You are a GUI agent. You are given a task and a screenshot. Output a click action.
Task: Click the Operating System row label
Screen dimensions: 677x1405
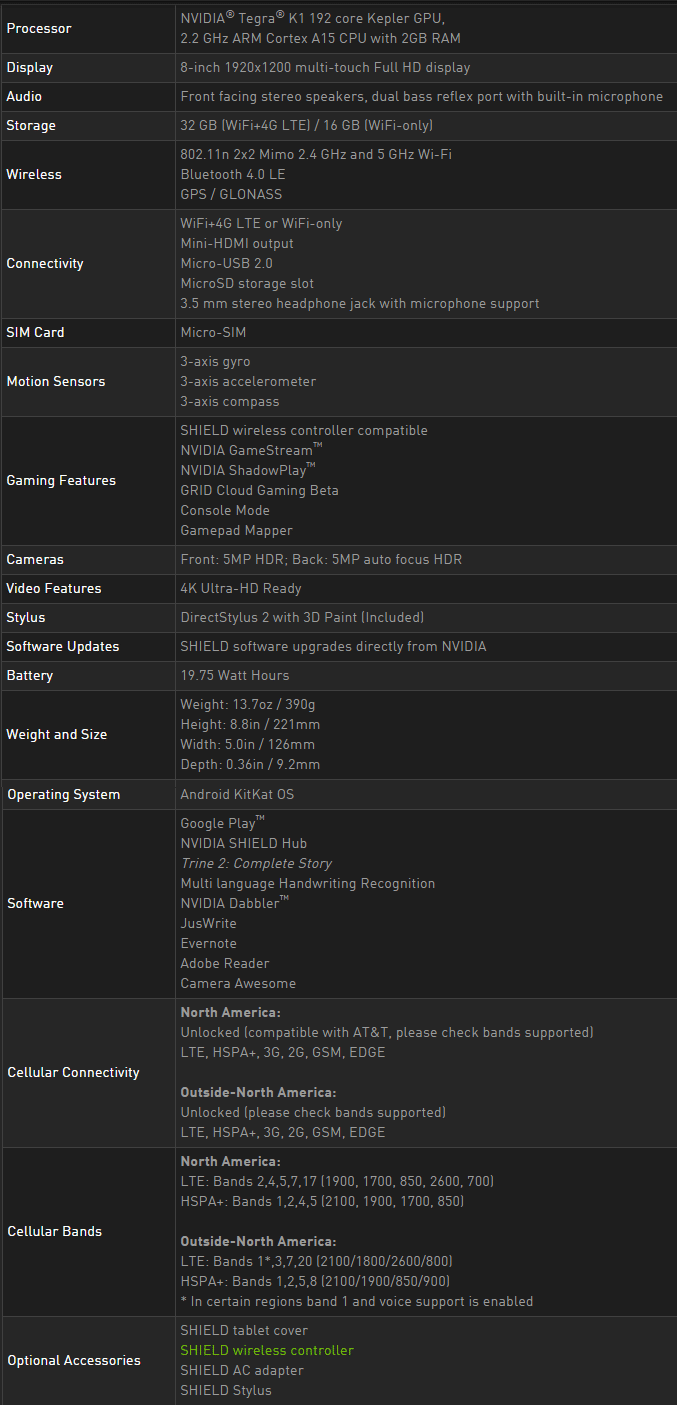click(x=64, y=794)
